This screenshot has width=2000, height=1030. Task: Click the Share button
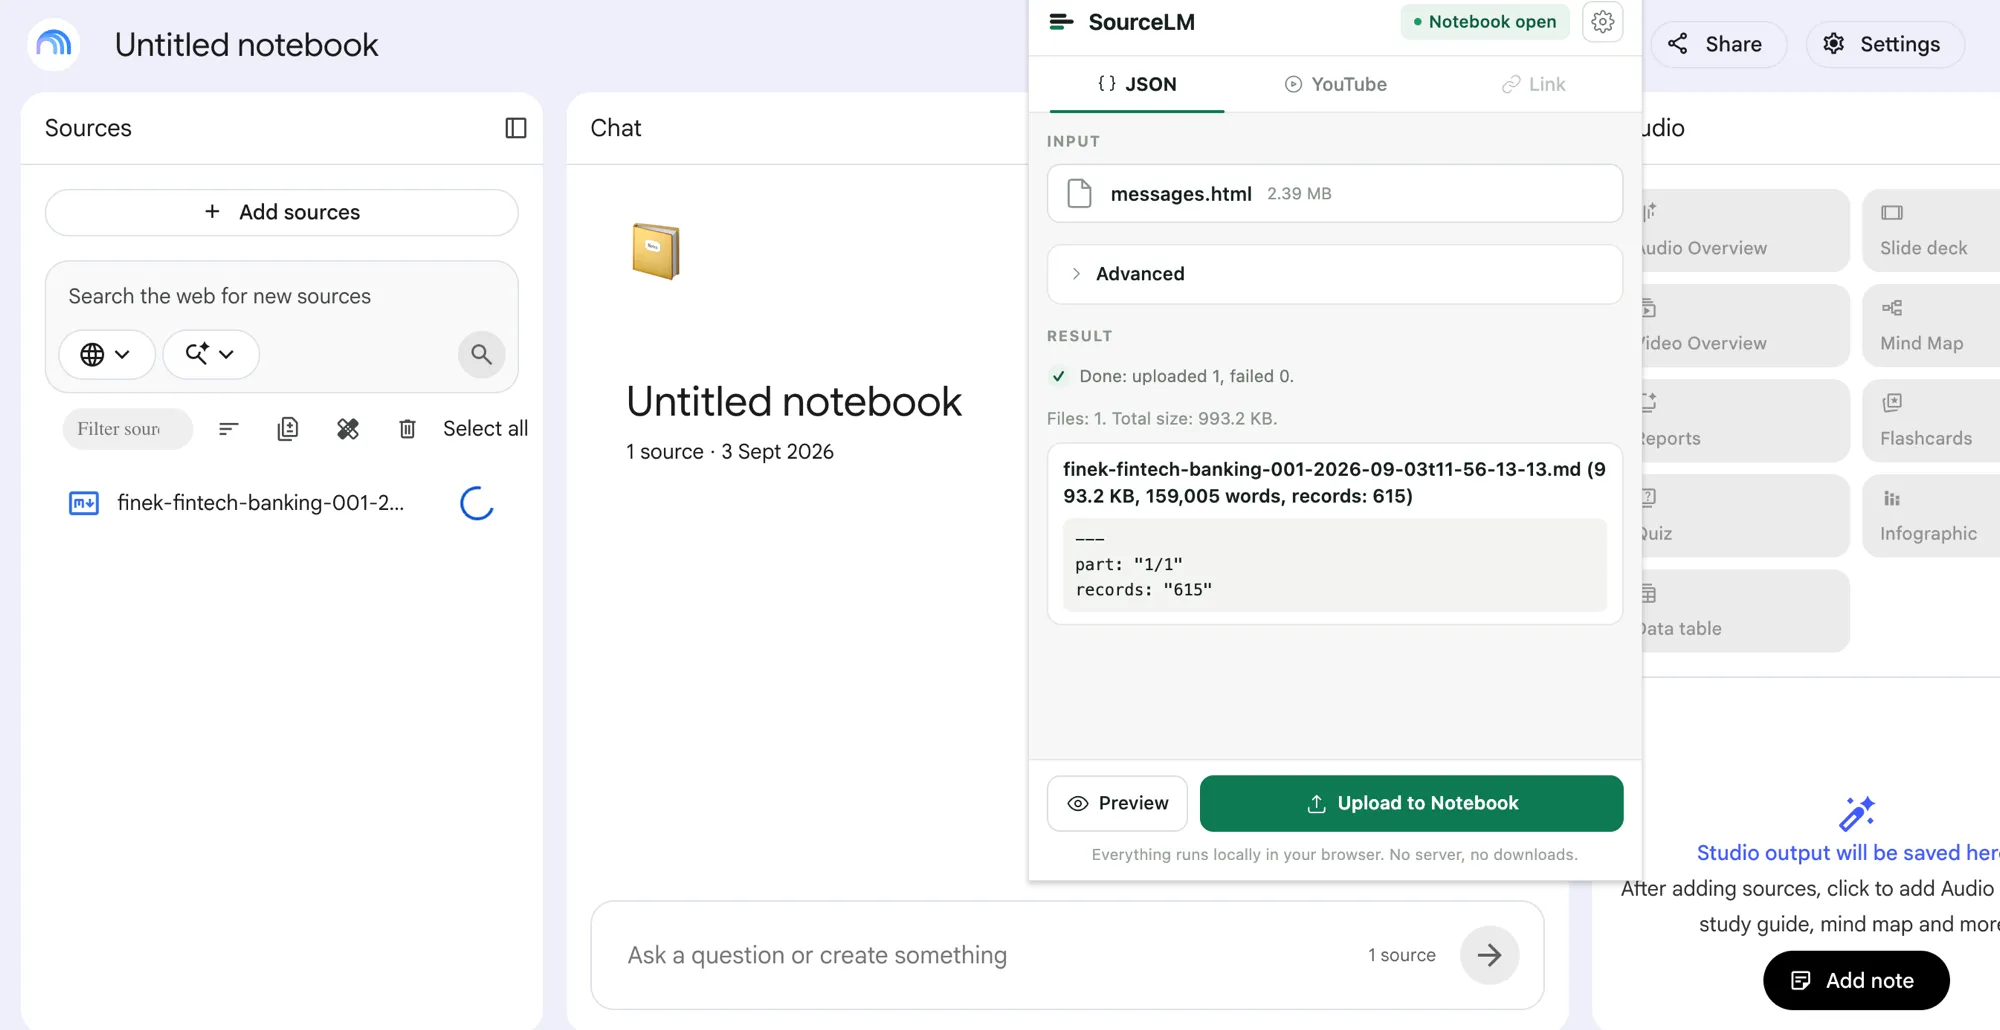(1717, 44)
